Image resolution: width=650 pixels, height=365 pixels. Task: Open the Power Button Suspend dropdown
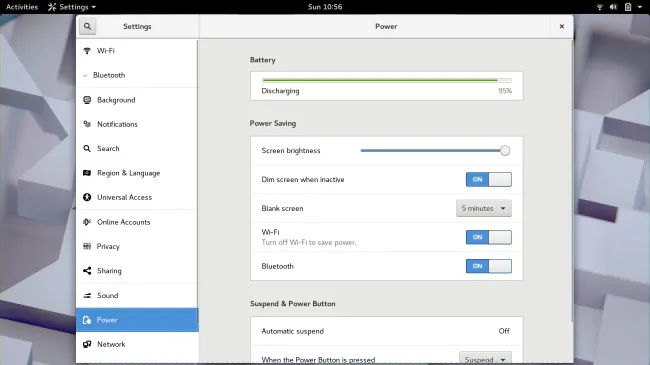[x=485, y=358]
